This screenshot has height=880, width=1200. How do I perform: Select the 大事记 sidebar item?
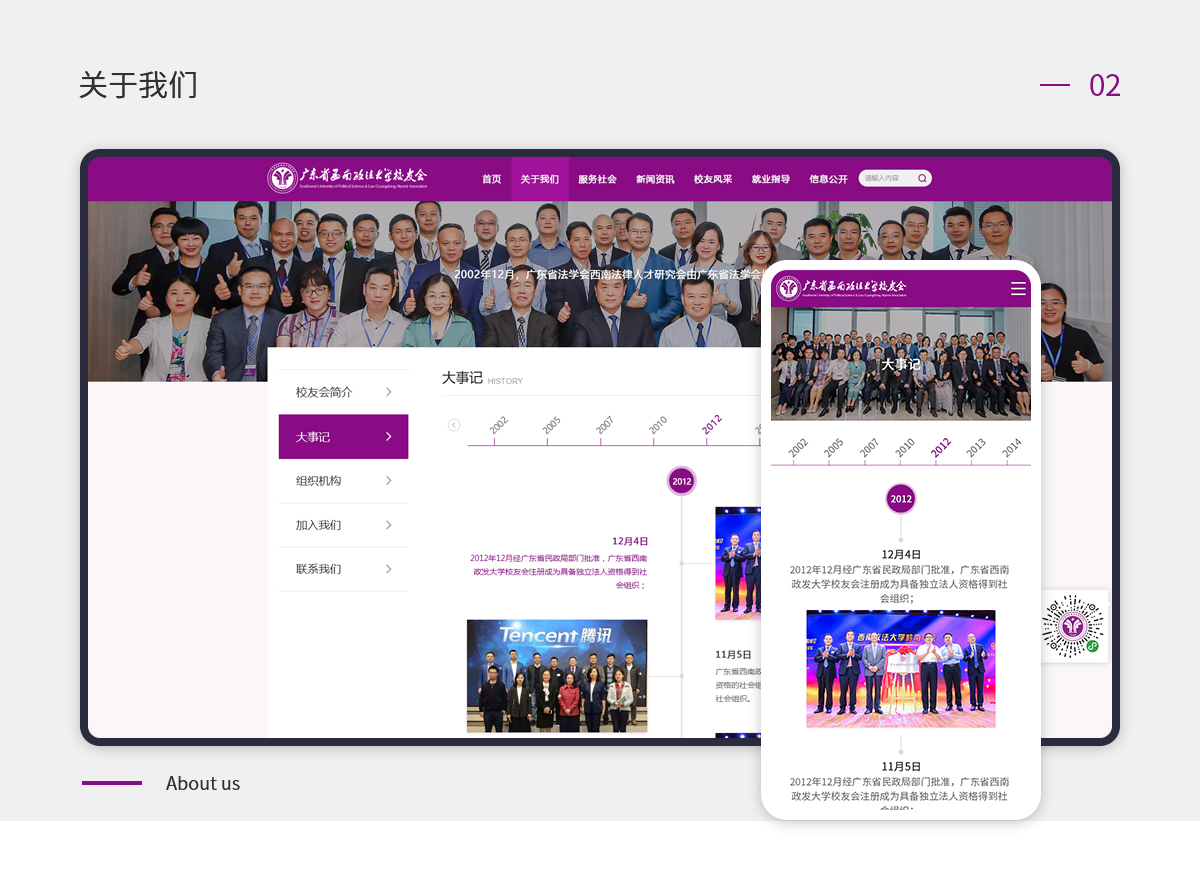pos(314,437)
